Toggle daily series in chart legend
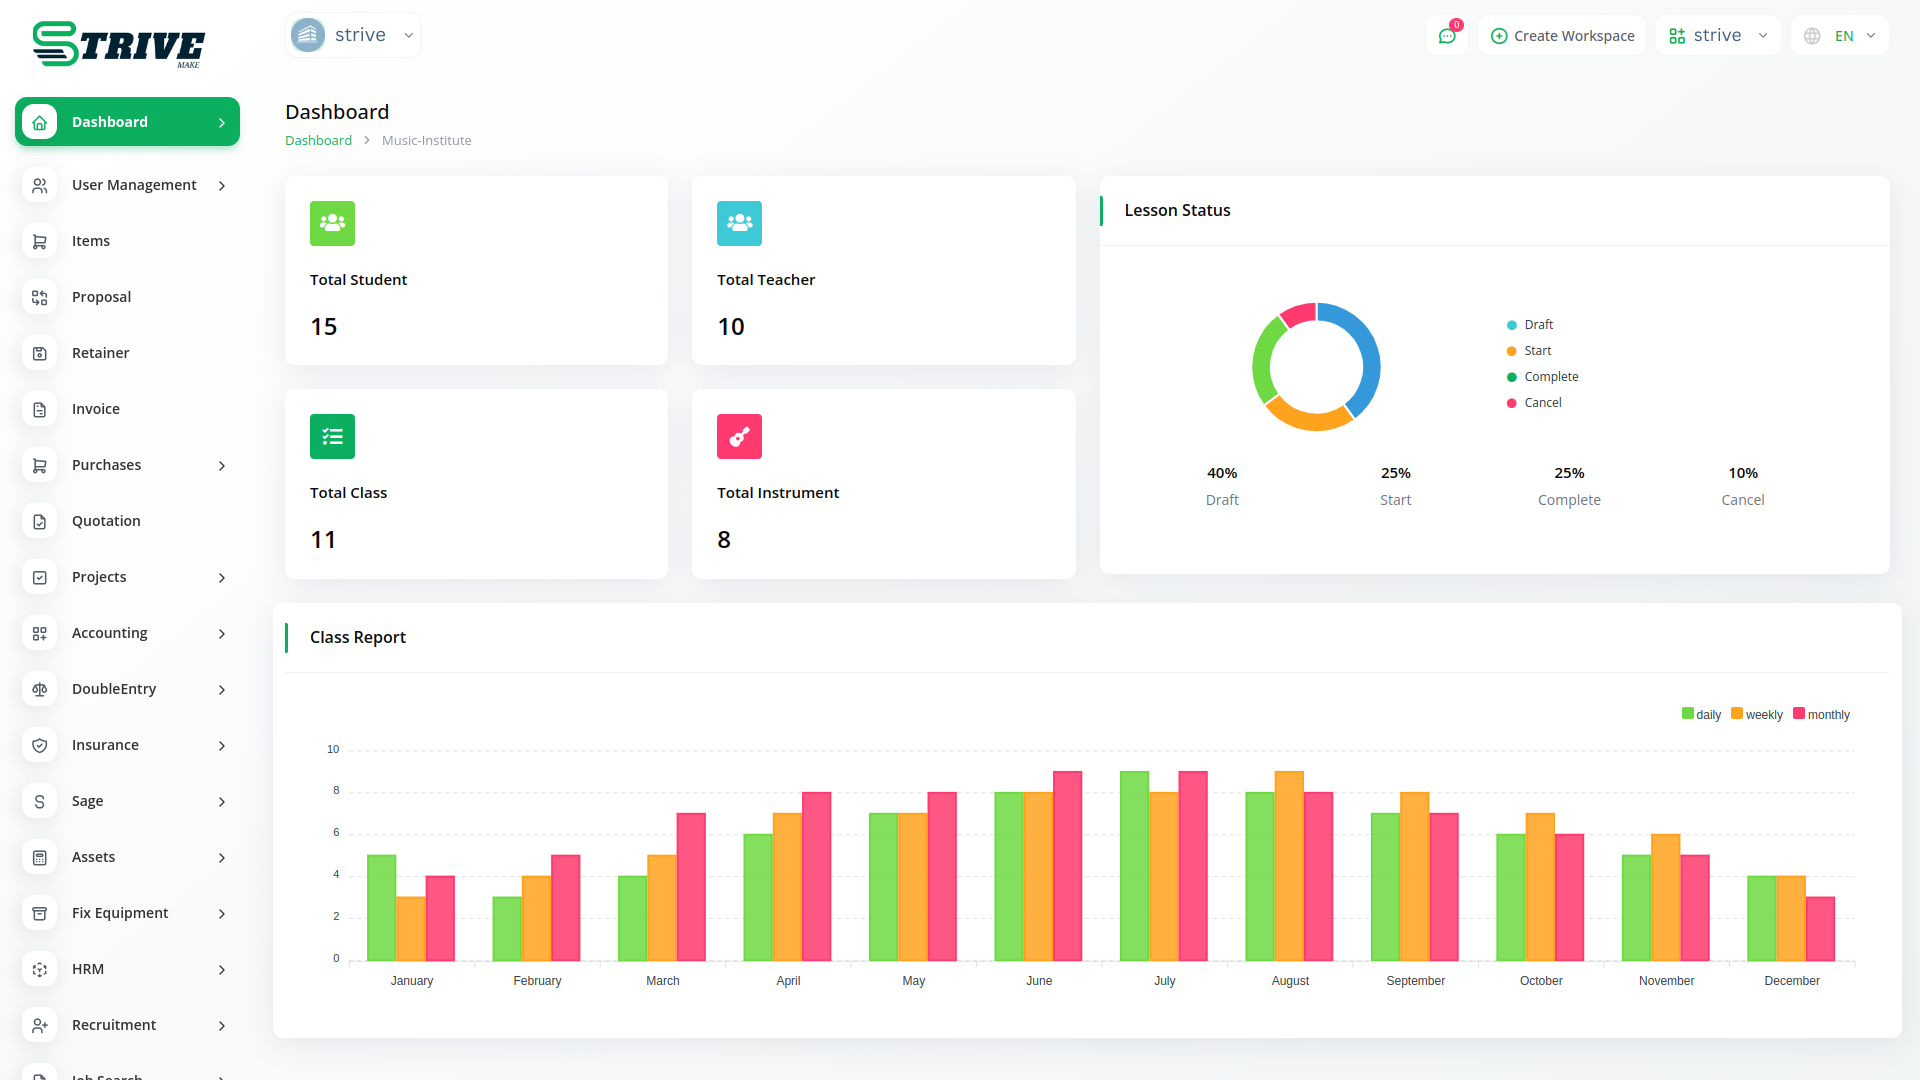The height and width of the screenshot is (1080, 1920). (1701, 714)
